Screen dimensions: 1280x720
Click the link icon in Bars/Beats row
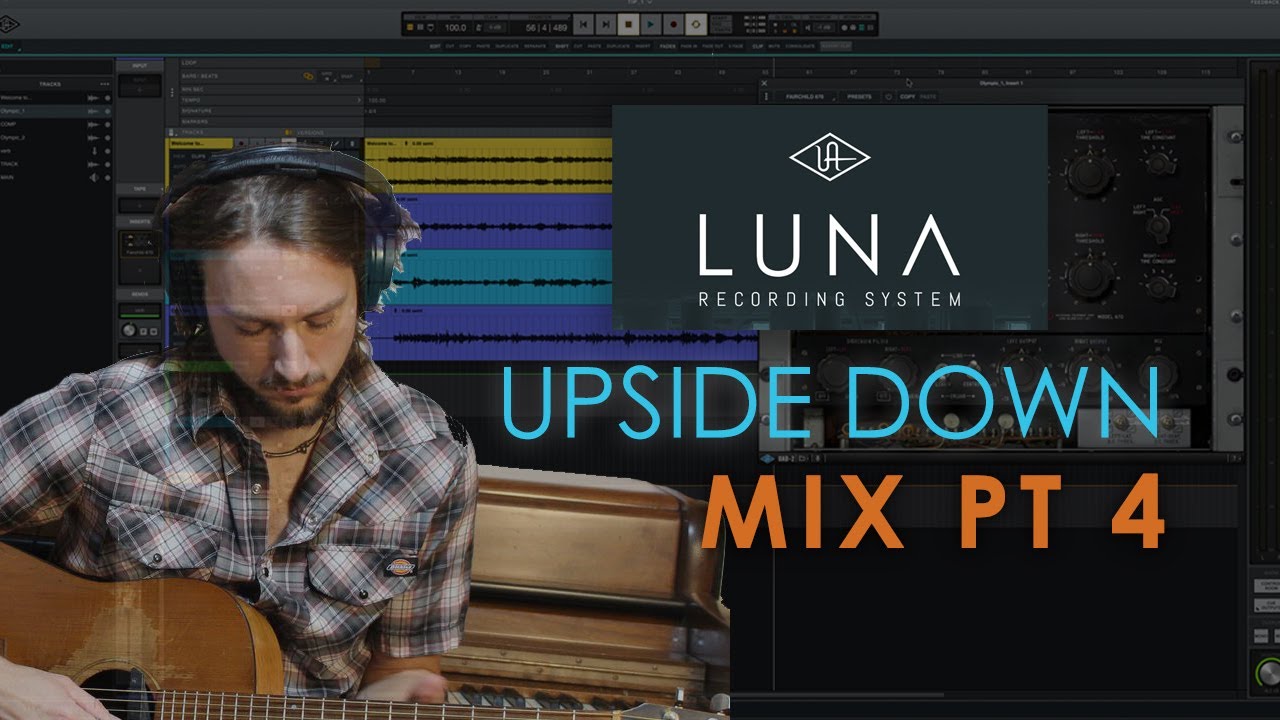[x=309, y=76]
